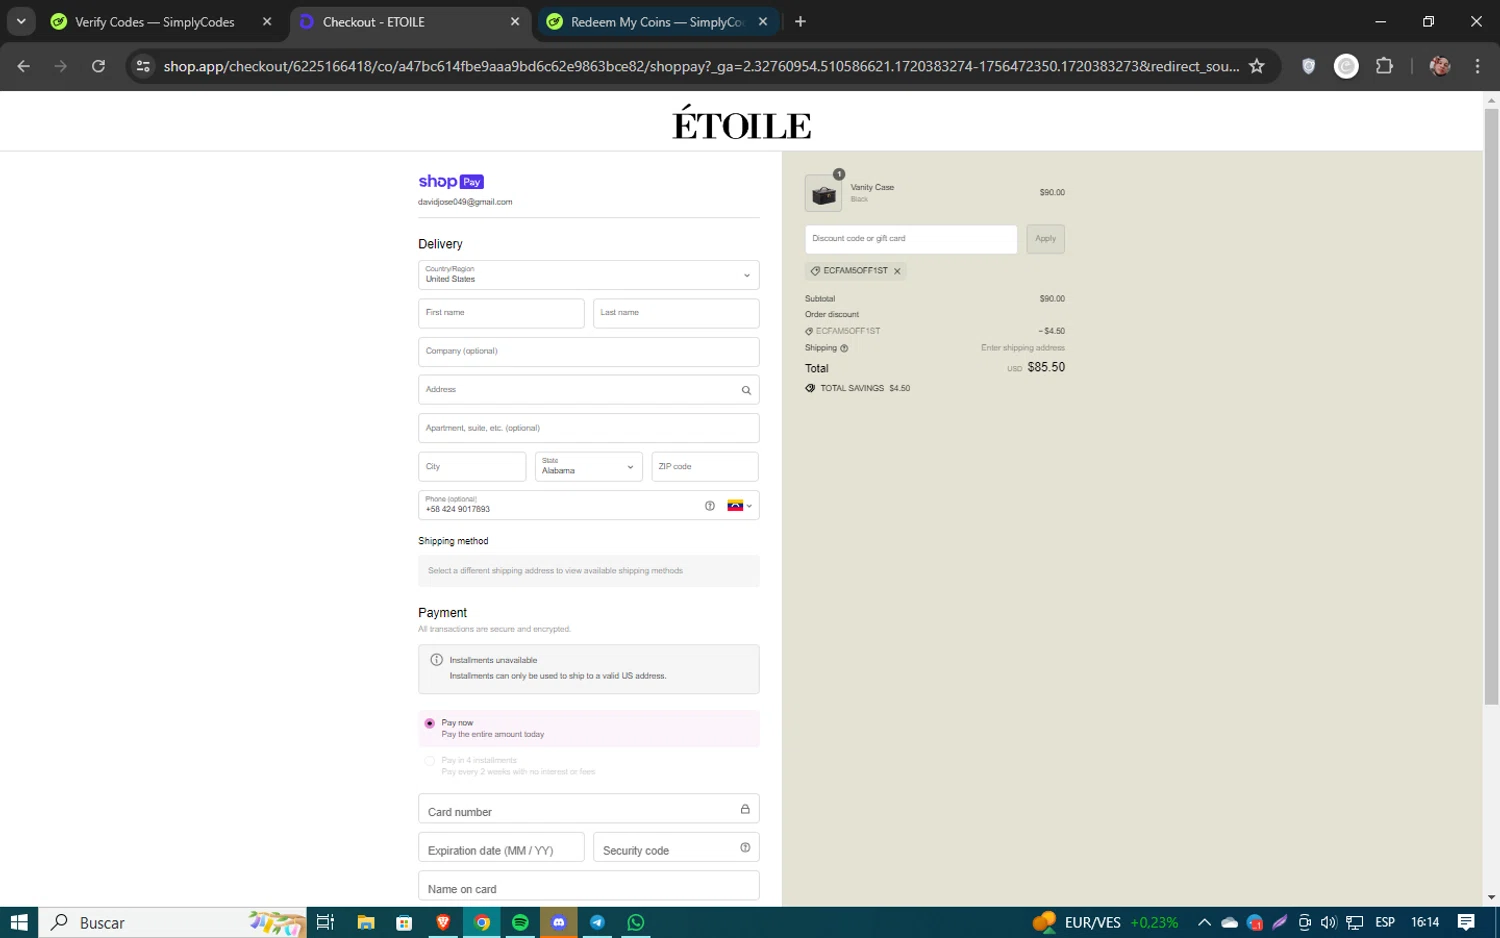Open the browser extensions puzzle icon
The image size is (1500, 938).
click(1384, 66)
